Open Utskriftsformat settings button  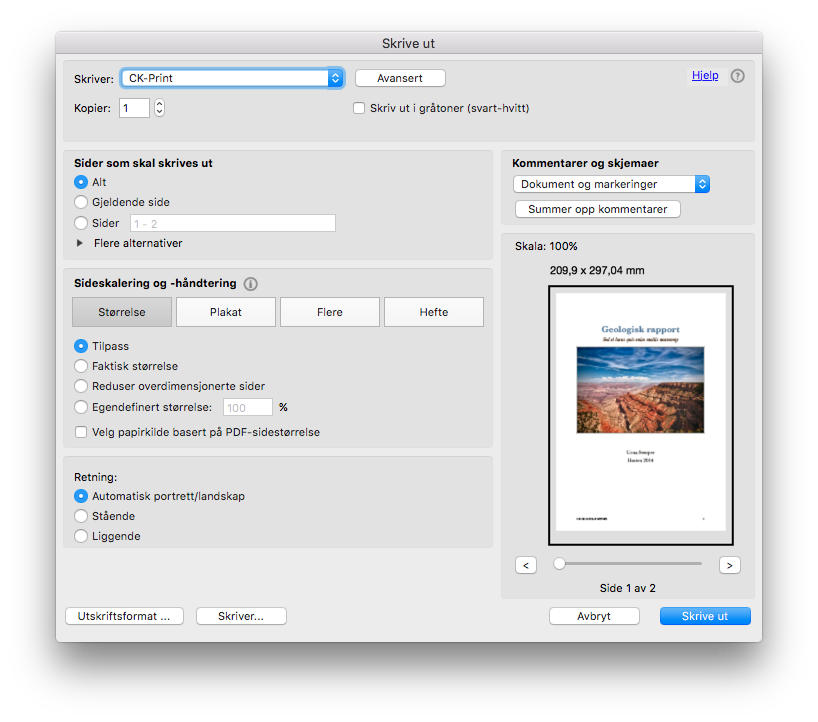click(124, 616)
